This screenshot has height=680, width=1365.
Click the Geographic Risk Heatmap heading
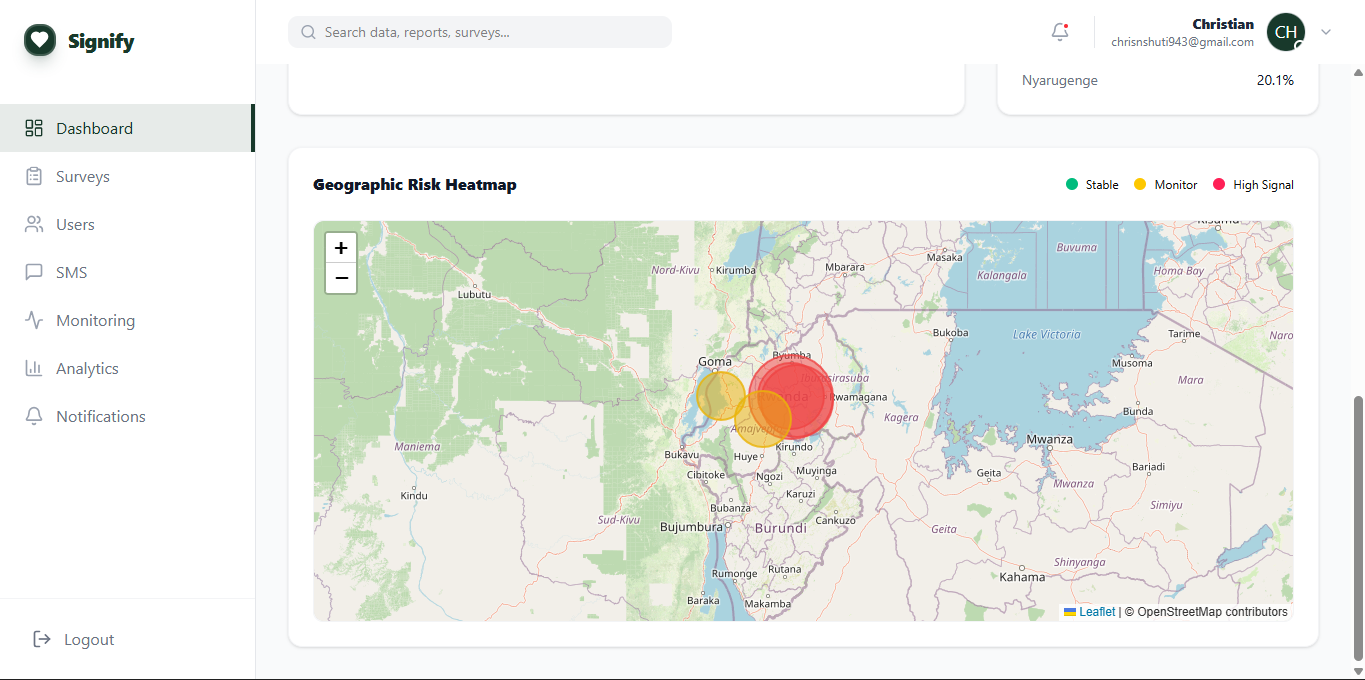415,185
